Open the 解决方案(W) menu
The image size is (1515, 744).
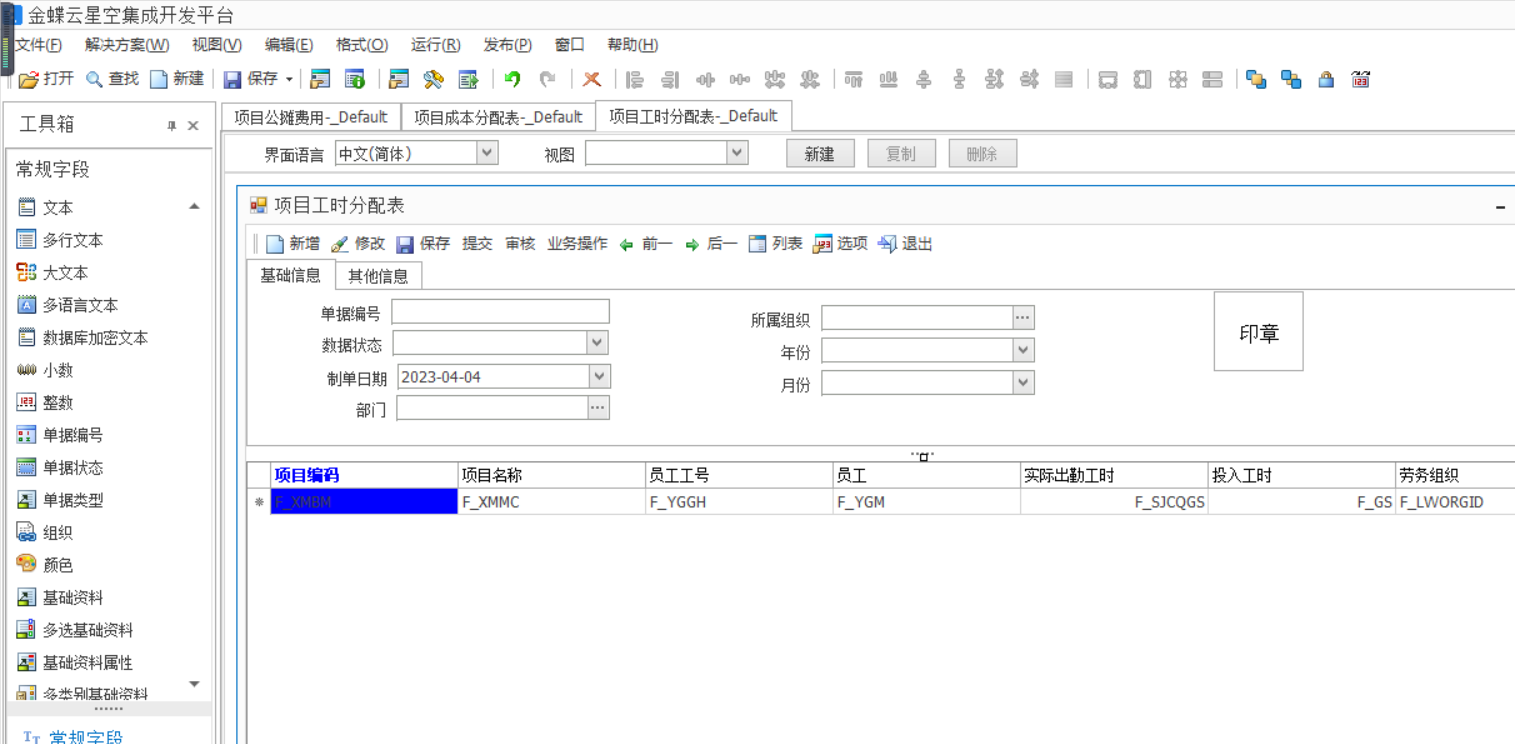127,45
